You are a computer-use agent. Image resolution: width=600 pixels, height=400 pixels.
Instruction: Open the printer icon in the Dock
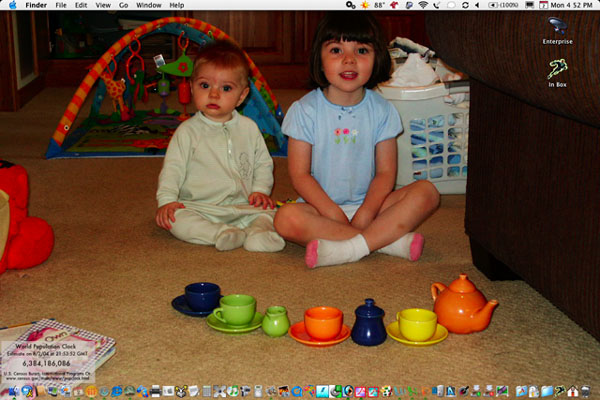(x=155, y=391)
